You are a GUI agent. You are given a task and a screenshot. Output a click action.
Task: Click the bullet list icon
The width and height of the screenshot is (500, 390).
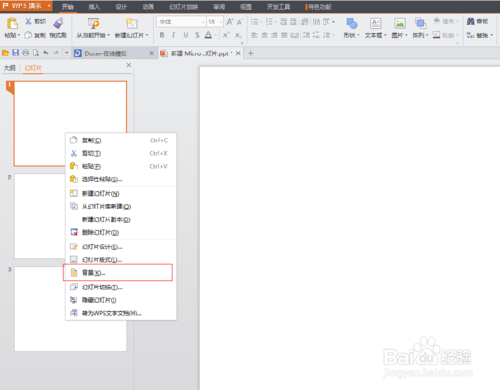click(x=255, y=22)
